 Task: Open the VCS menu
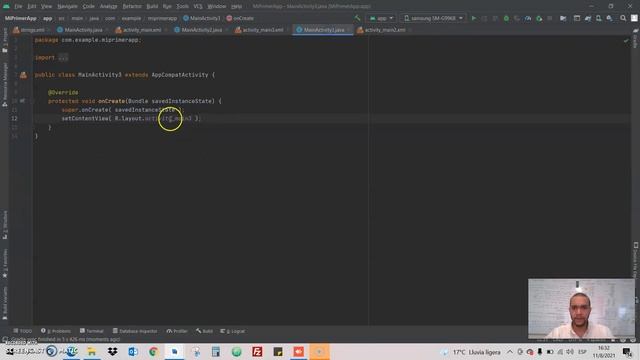[x=198, y=6]
